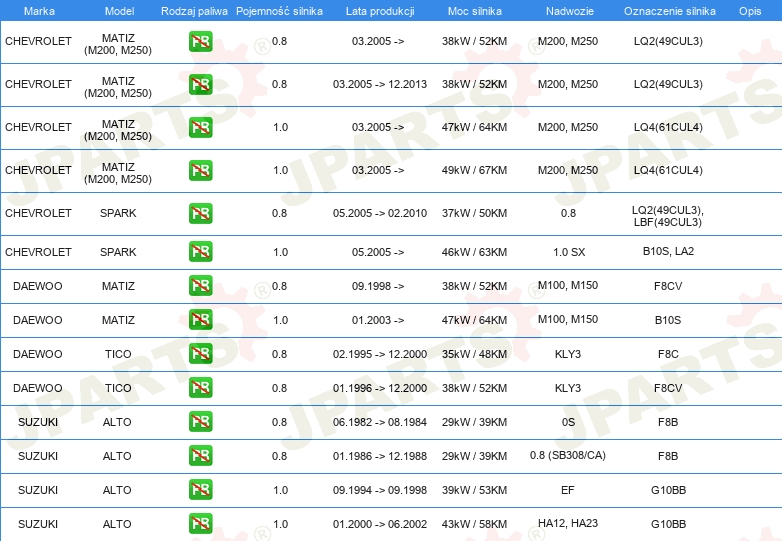Click fuel icon in row ending 12.2013
The width and height of the screenshot is (782, 541).
click(200, 84)
